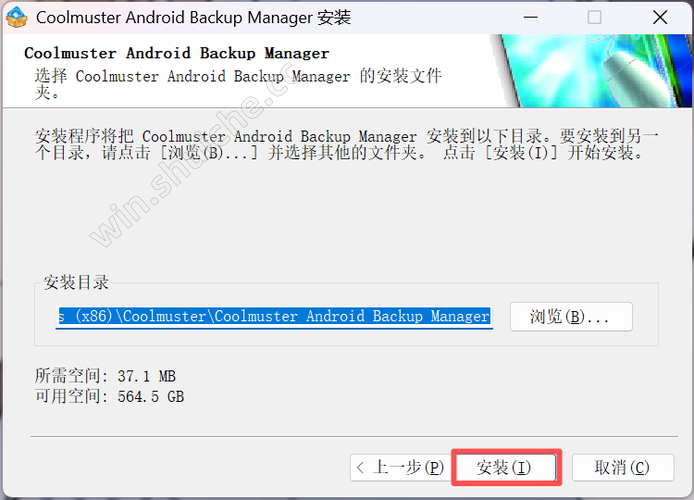Click the 所需空间: 37.1 MB text

click(x=105, y=376)
